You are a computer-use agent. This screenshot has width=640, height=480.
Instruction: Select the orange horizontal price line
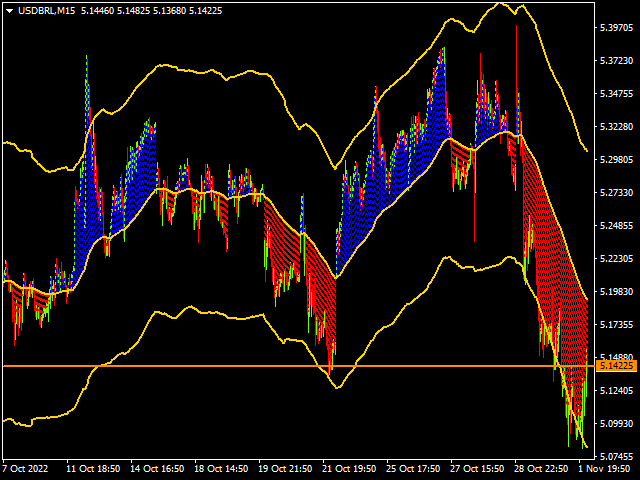tap(299, 366)
